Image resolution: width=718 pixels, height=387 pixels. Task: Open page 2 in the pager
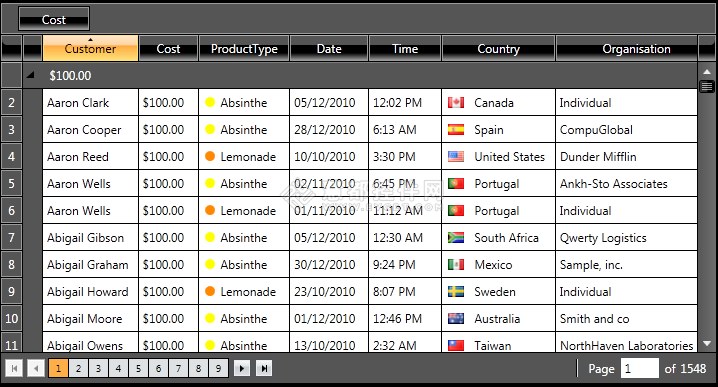(78, 368)
